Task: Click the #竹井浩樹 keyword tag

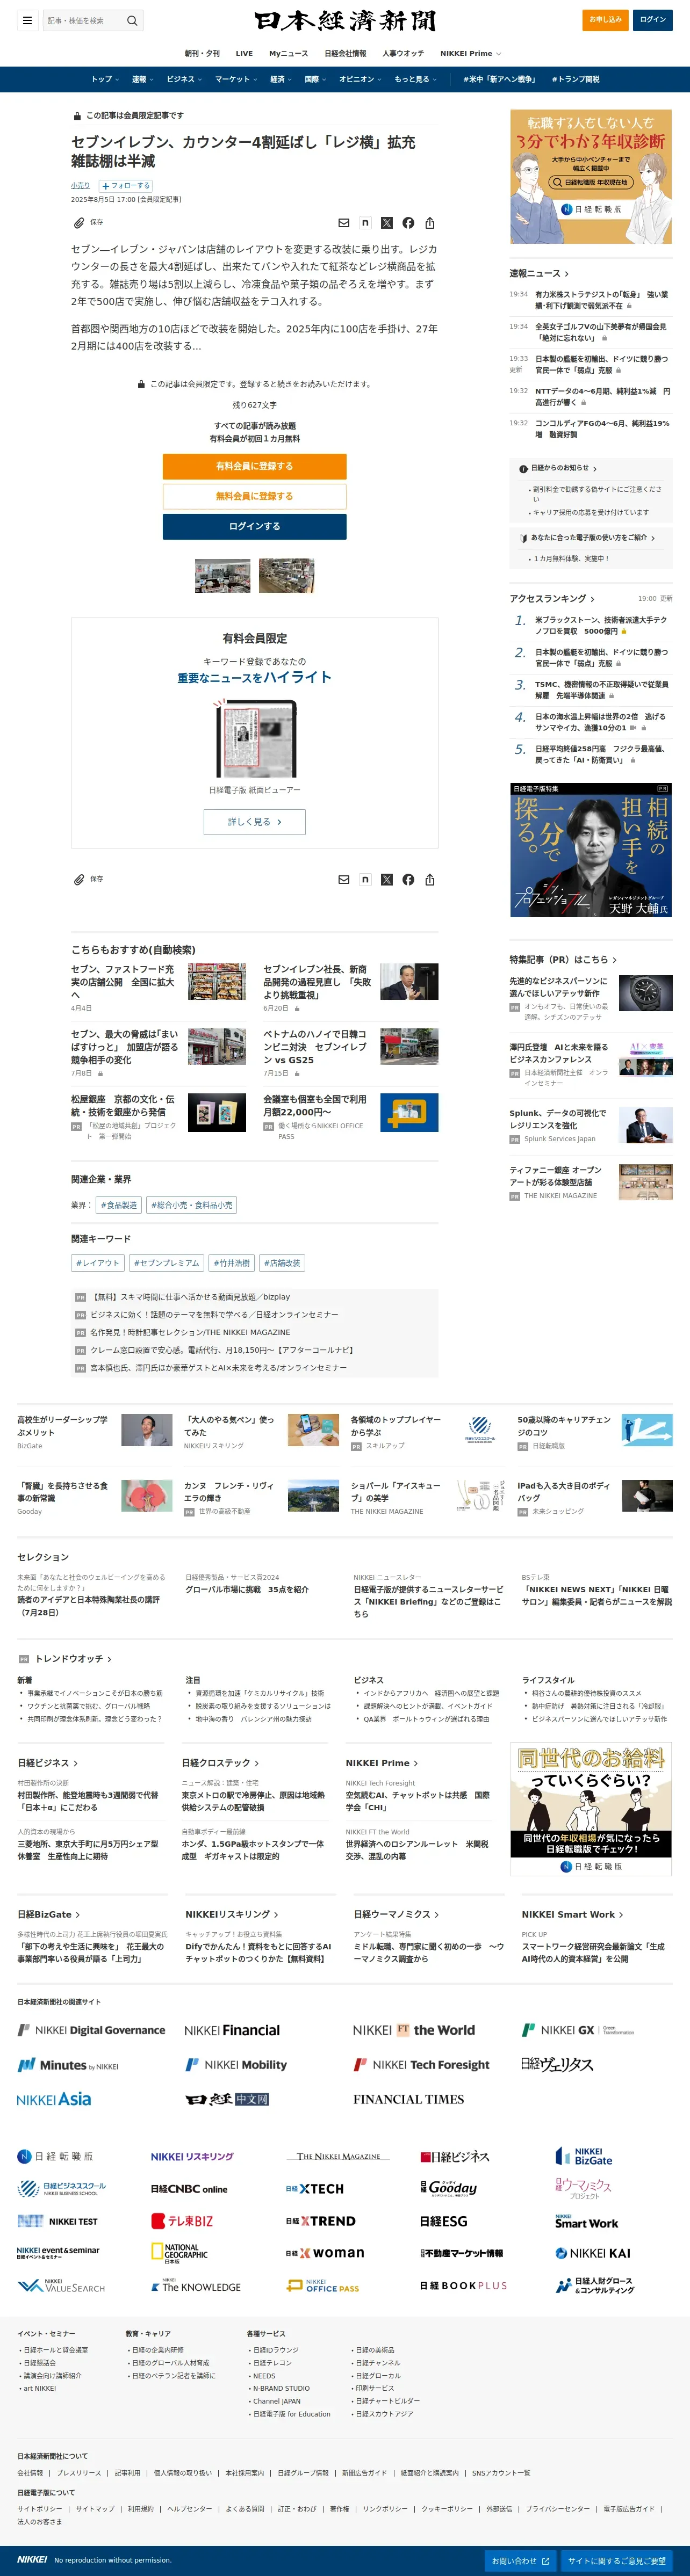Action: coord(232,1263)
